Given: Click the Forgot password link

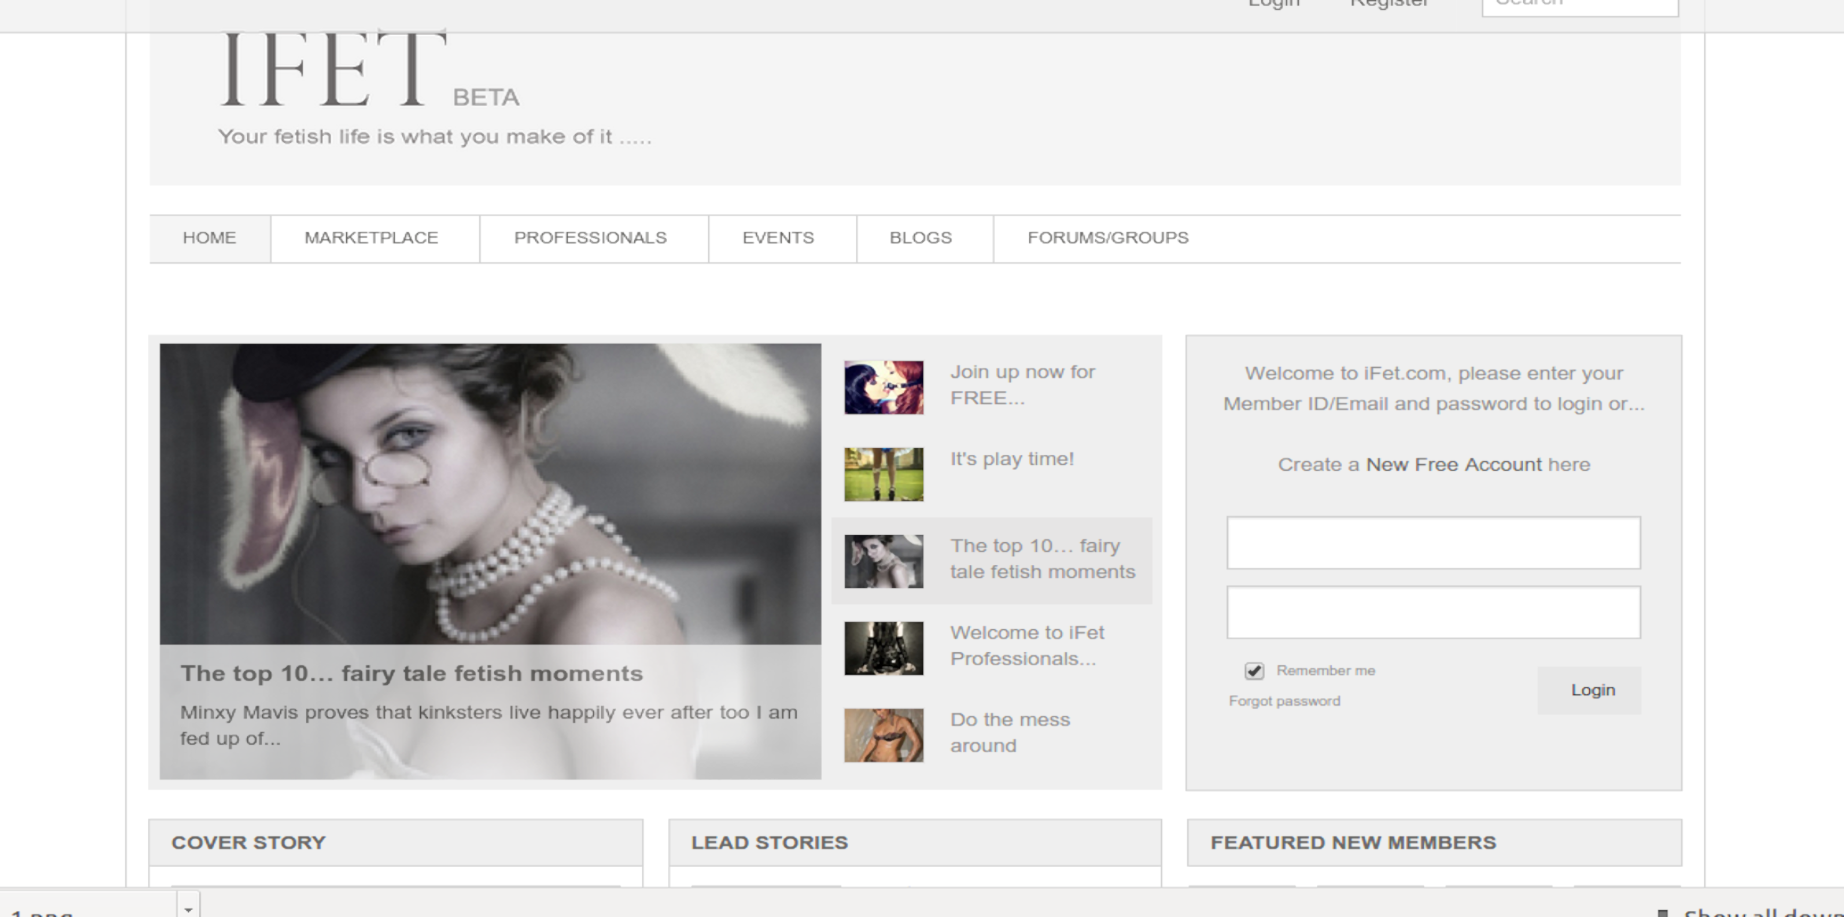Looking at the screenshot, I should click(x=1284, y=701).
